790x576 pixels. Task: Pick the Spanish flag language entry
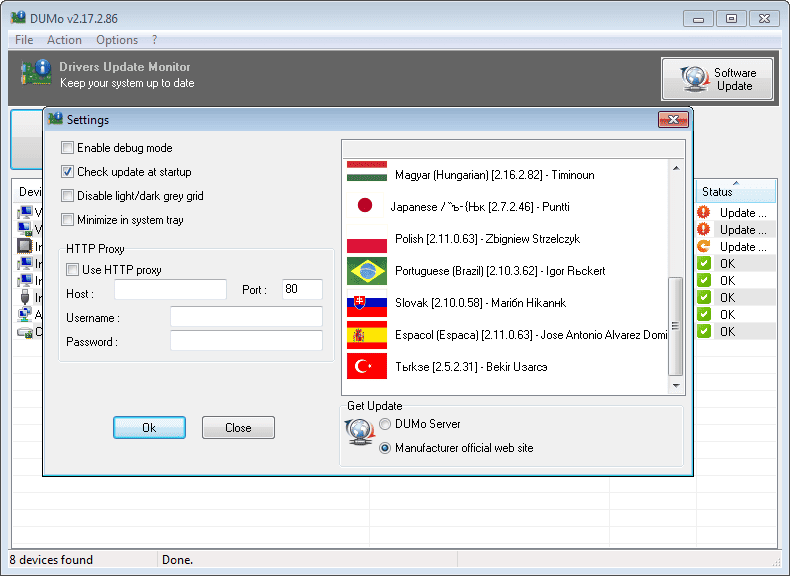pyautogui.click(x=366, y=335)
